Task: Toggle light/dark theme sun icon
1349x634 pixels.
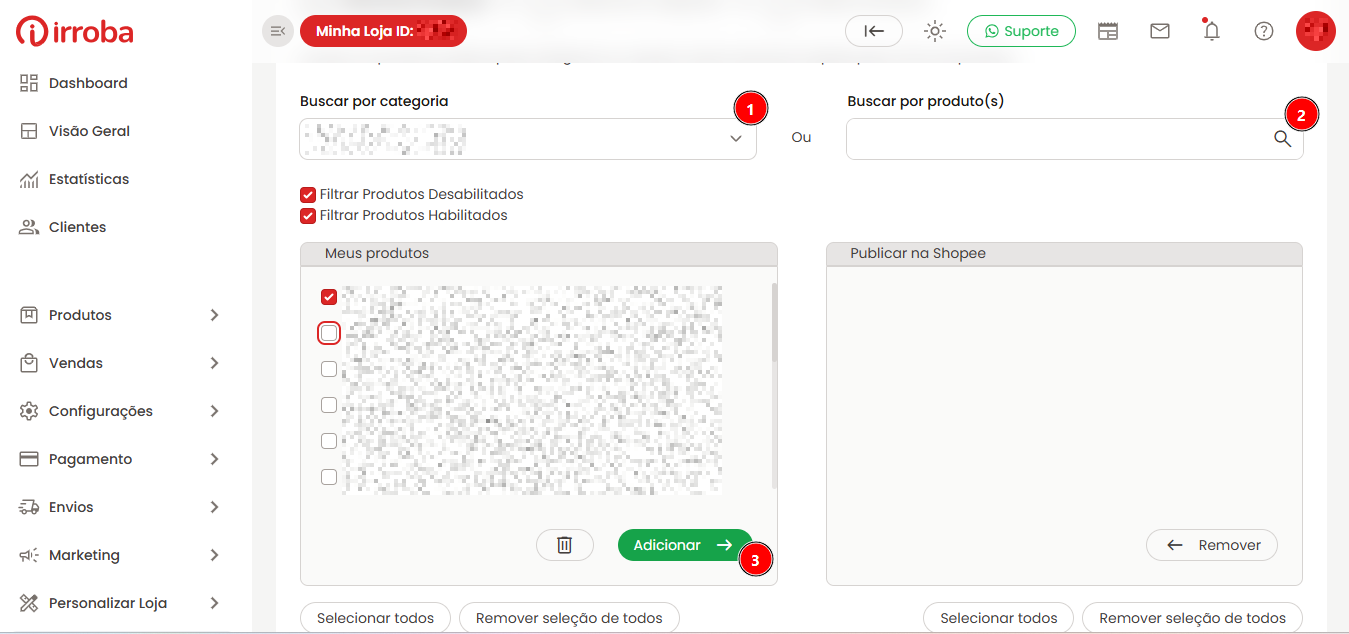Action: [x=935, y=31]
